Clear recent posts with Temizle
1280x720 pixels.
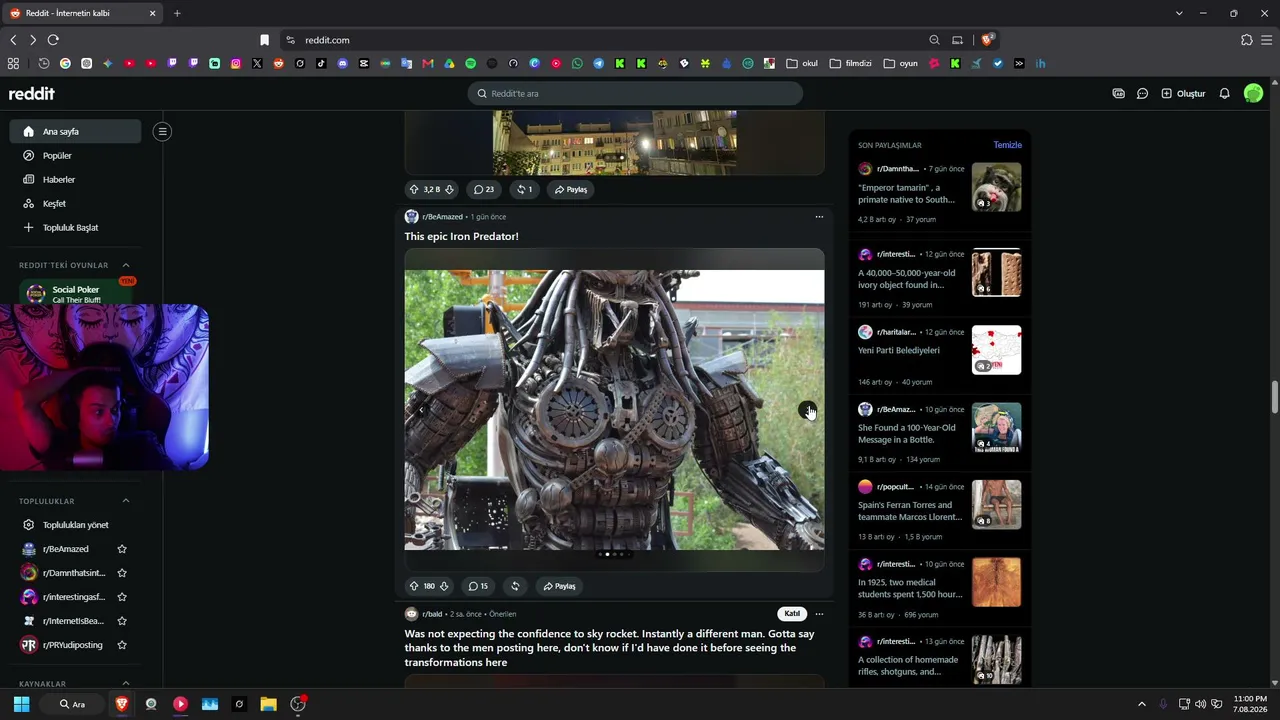pyautogui.click(x=1007, y=145)
